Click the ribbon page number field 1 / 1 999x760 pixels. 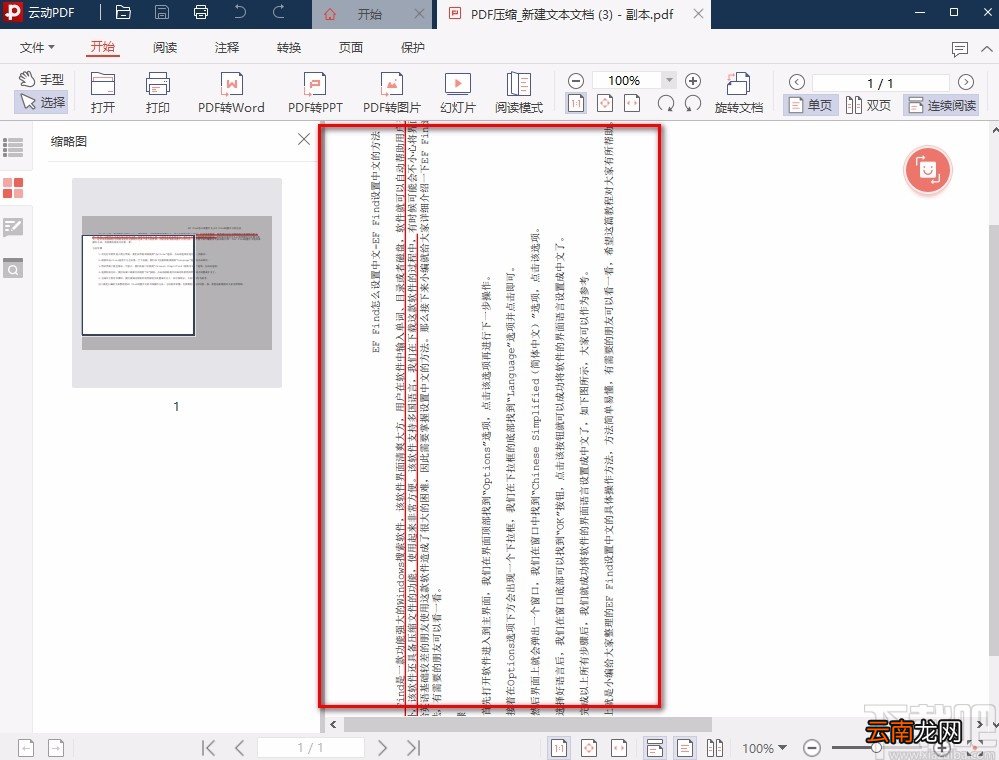pos(880,83)
